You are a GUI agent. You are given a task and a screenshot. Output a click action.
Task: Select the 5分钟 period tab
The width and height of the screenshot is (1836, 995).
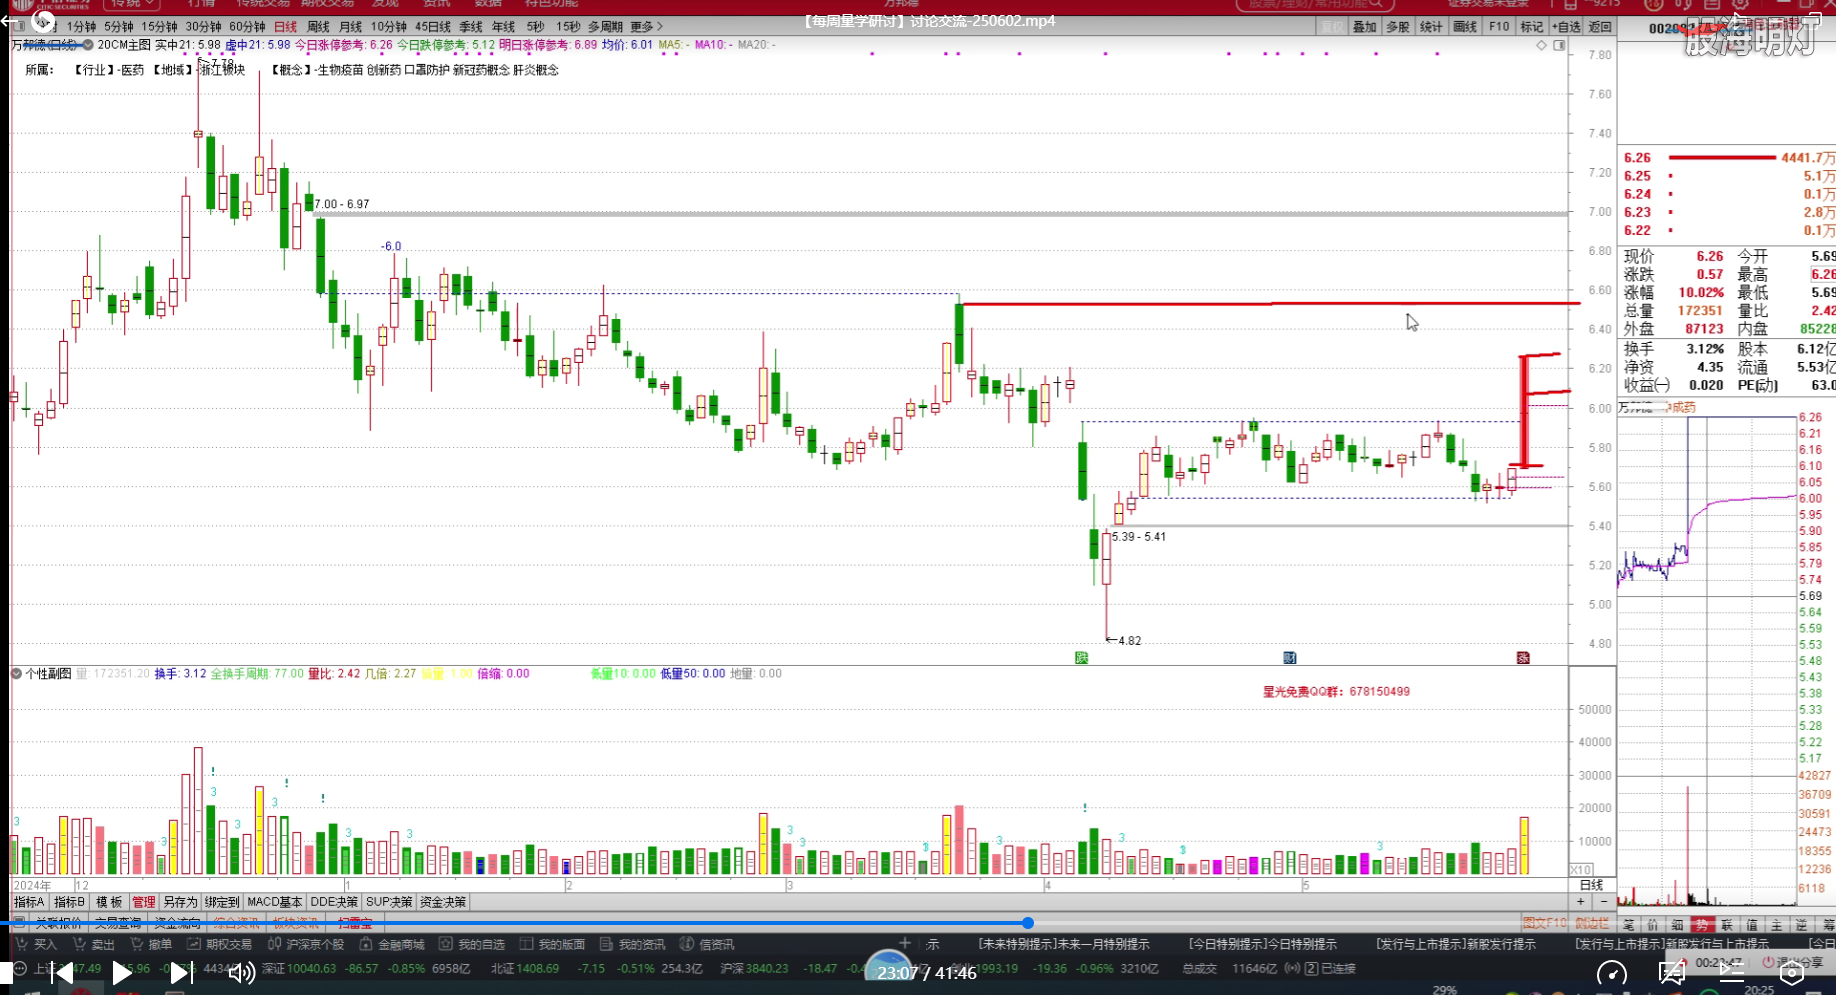(118, 27)
